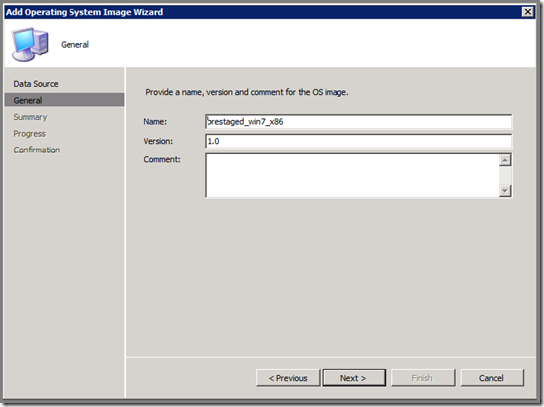Cancel the Add Operating System Image Wizard

[492, 378]
